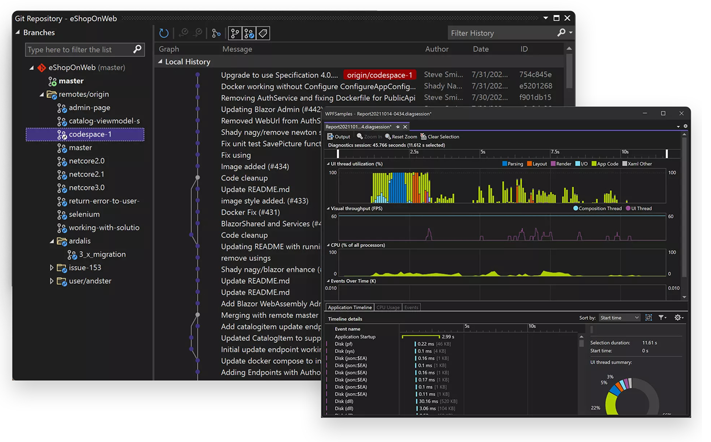Click Clear Selection in diagnostics toolbar
The width and height of the screenshot is (711, 442).
pos(439,136)
